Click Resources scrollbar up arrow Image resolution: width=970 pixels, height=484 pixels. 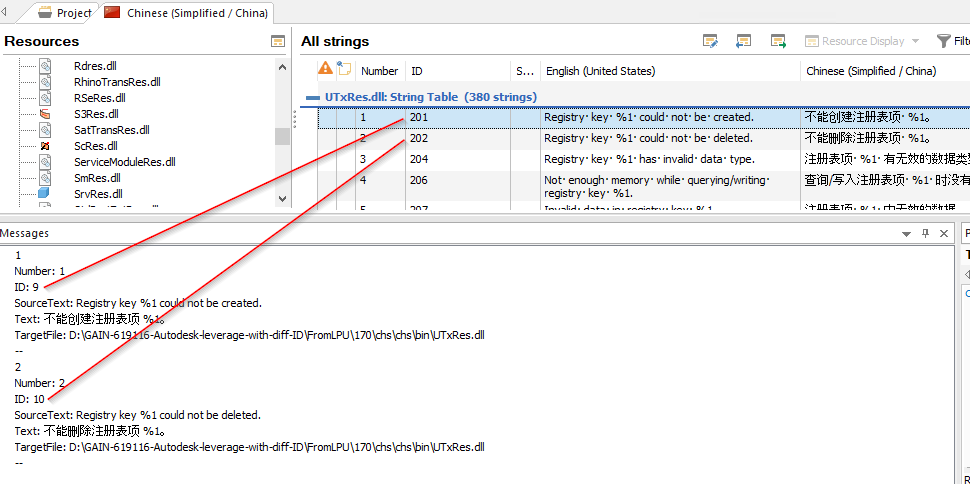click(282, 67)
